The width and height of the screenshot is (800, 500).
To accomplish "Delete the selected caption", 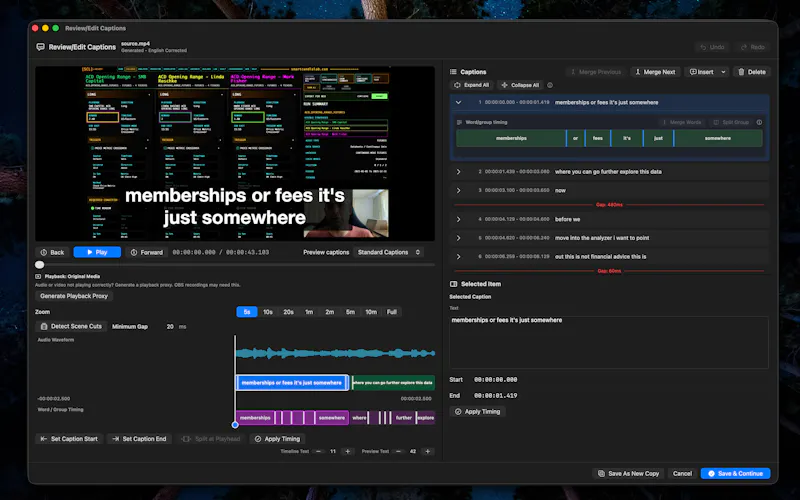I will tap(752, 72).
